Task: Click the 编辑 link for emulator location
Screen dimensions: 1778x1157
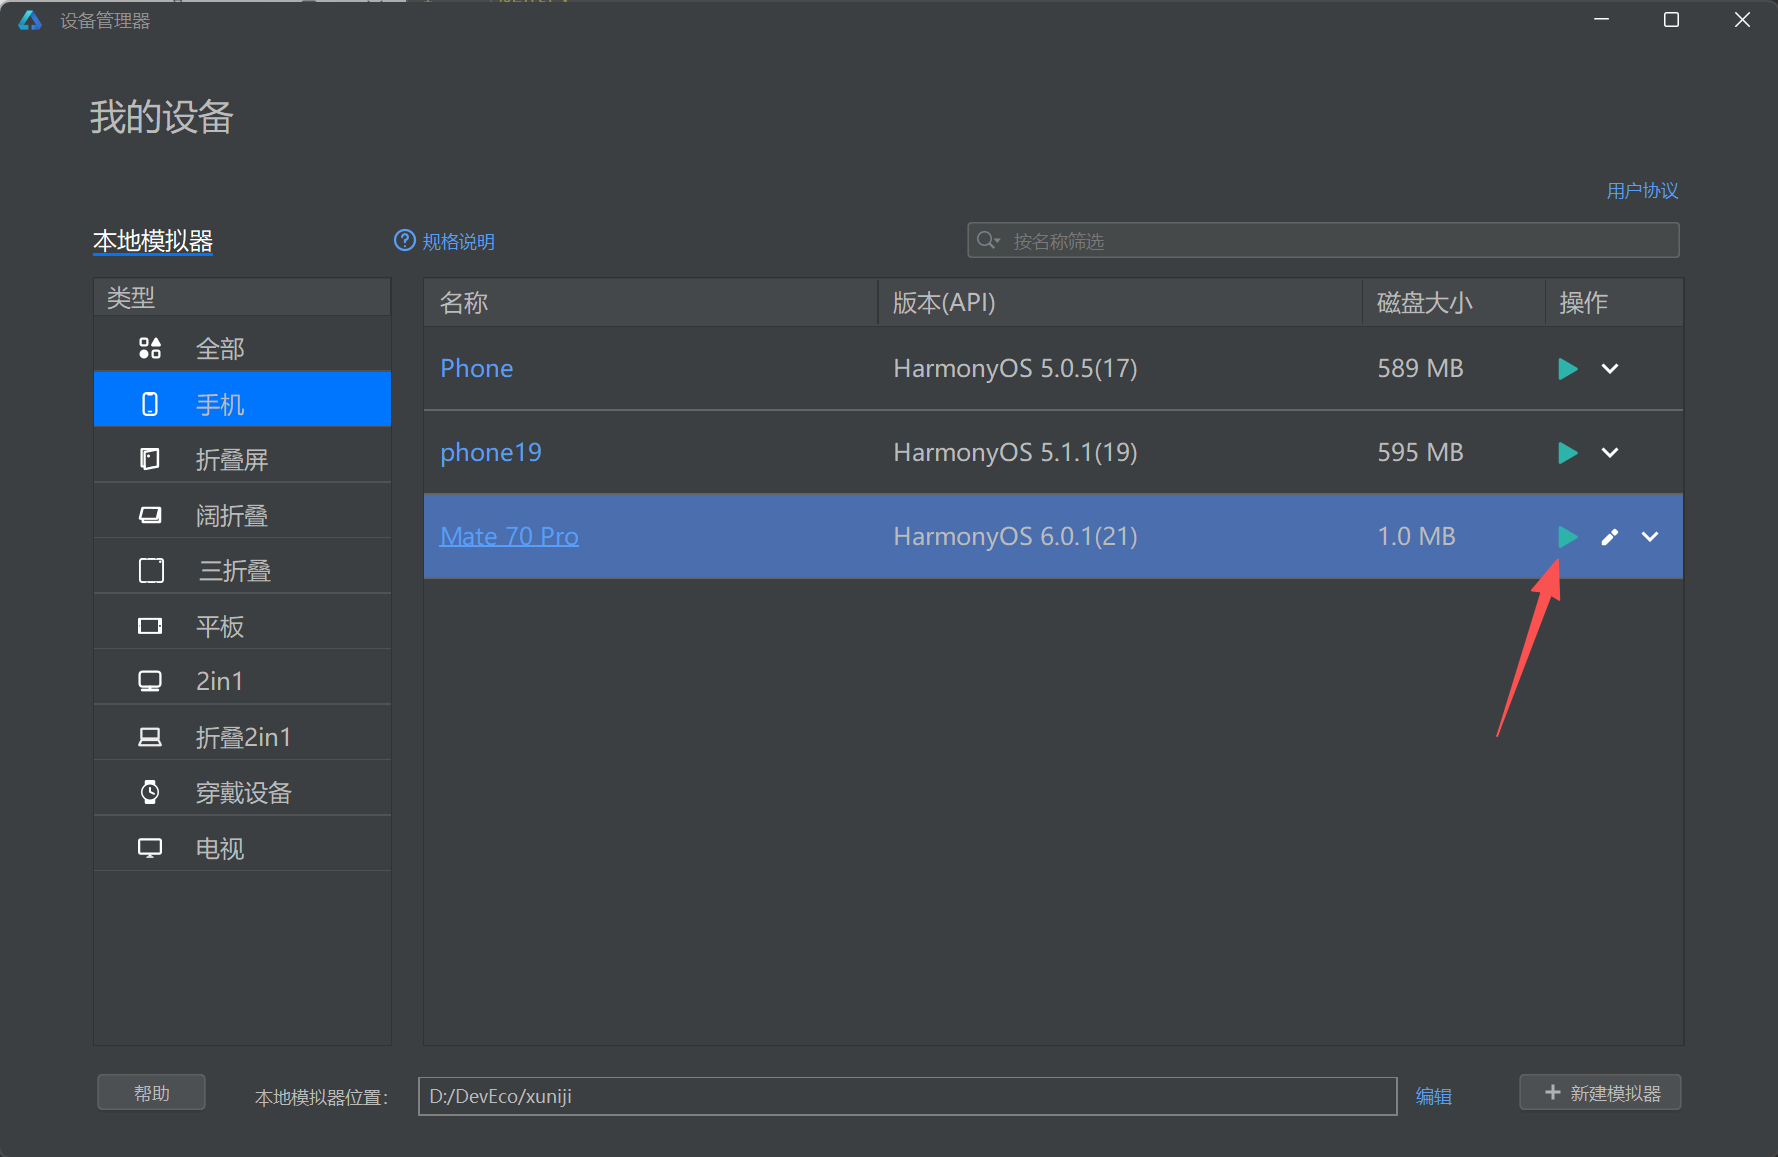Action: click(1433, 1096)
